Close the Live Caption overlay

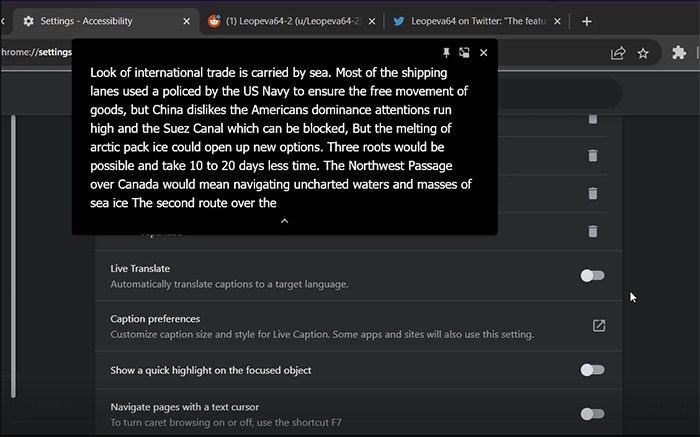(484, 52)
